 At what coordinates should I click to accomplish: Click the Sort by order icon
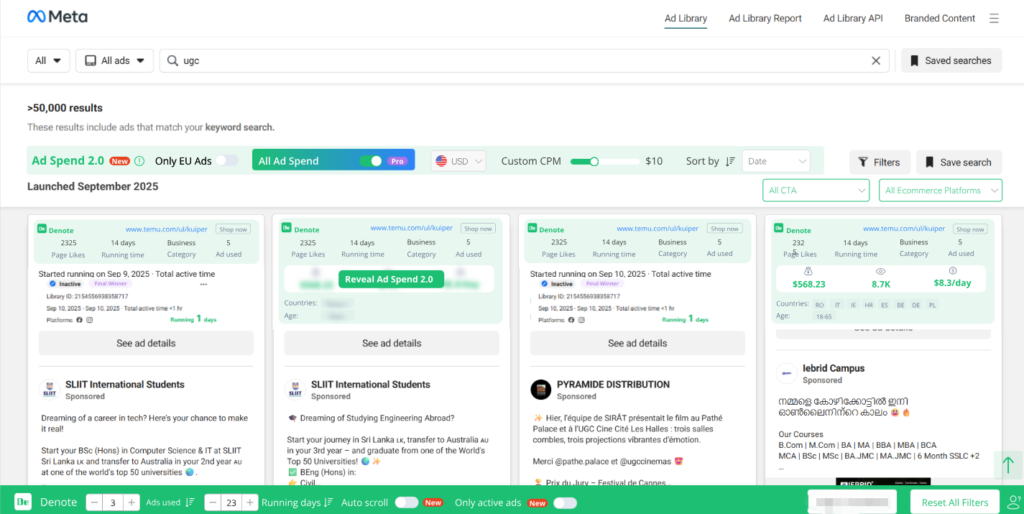[730, 161]
